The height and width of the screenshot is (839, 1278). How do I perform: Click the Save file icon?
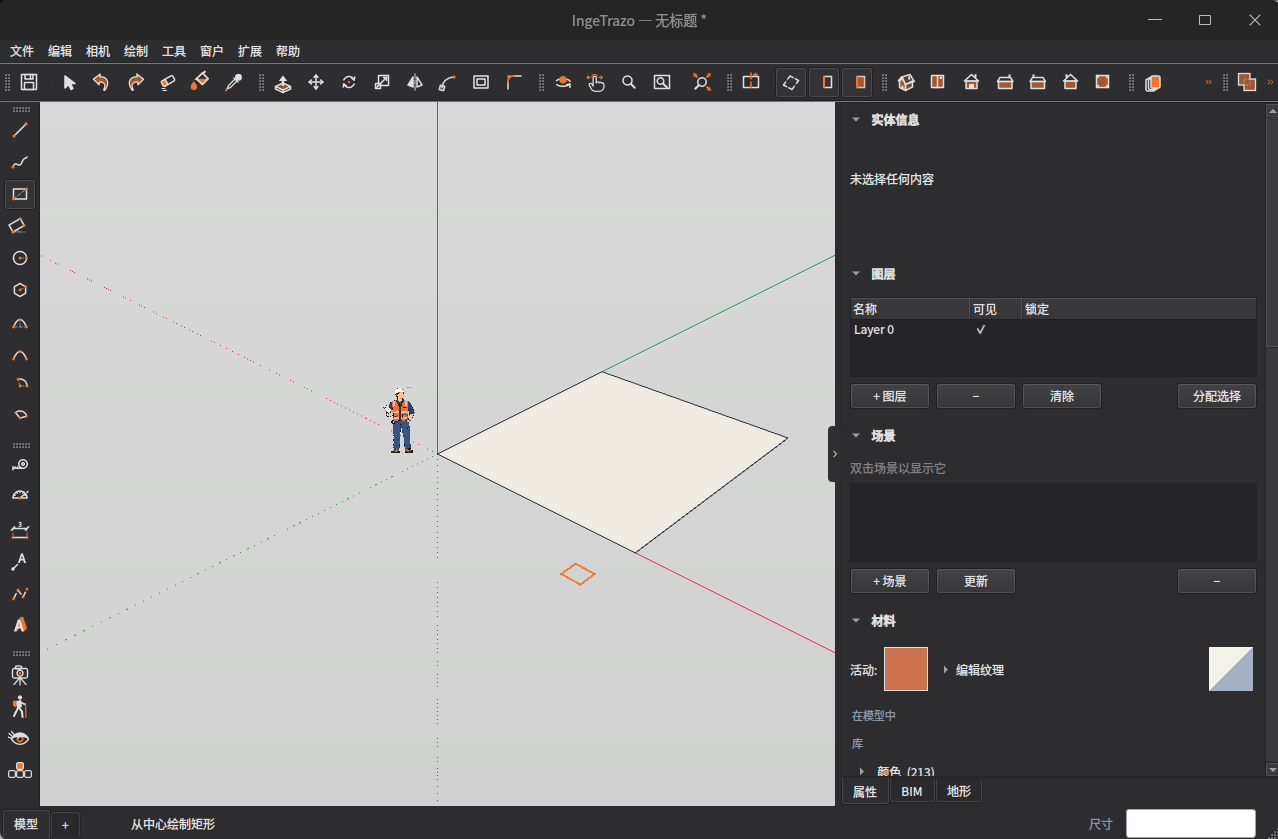(x=29, y=82)
